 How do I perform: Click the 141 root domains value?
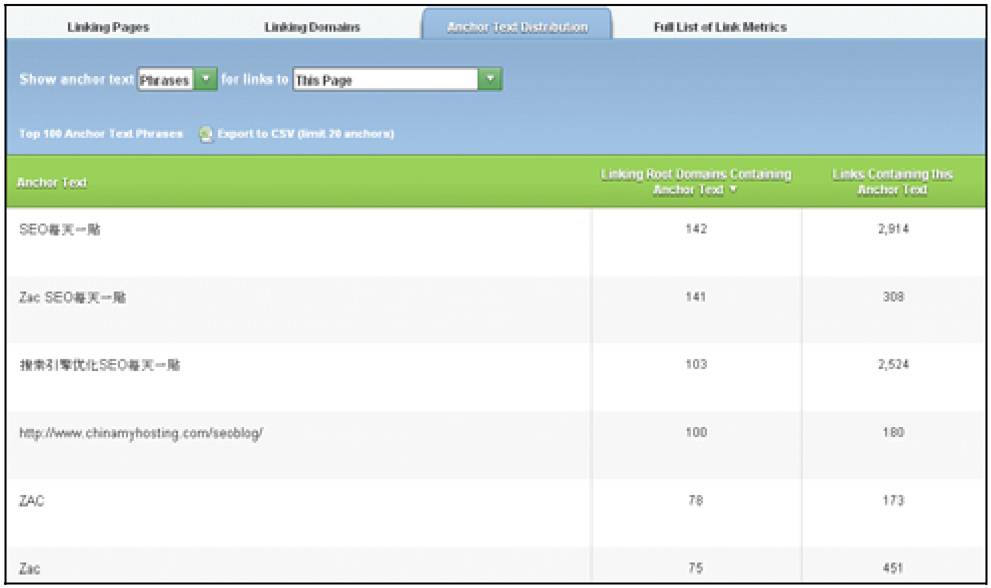pyautogui.click(x=696, y=297)
